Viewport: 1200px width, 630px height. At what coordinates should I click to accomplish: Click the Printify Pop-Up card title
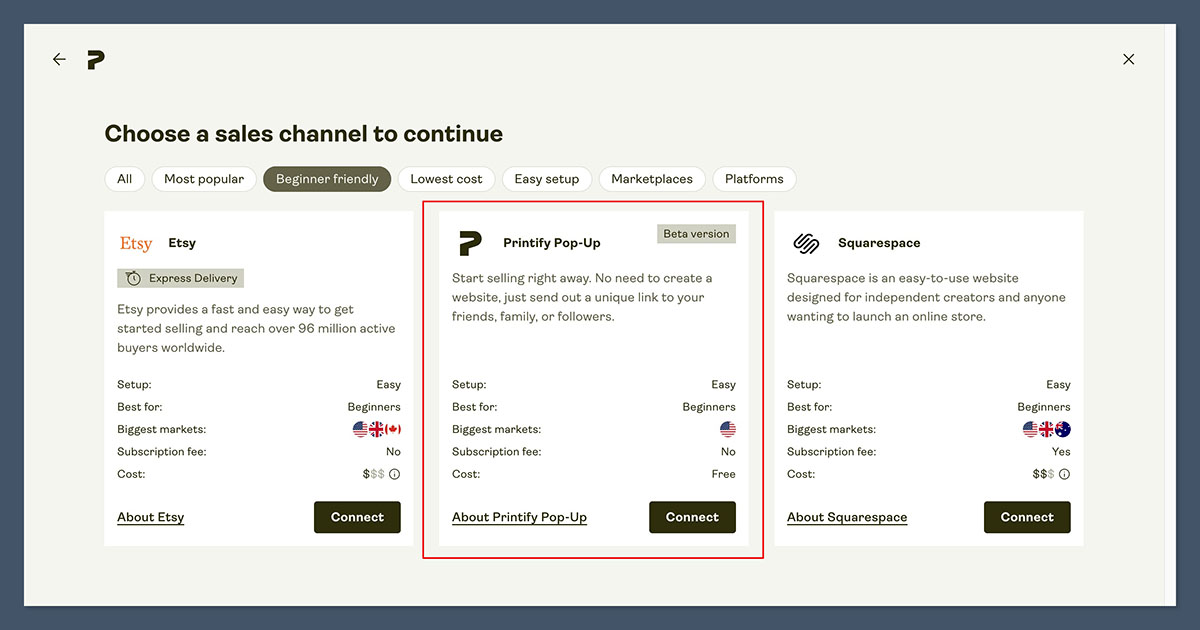[x=552, y=243]
